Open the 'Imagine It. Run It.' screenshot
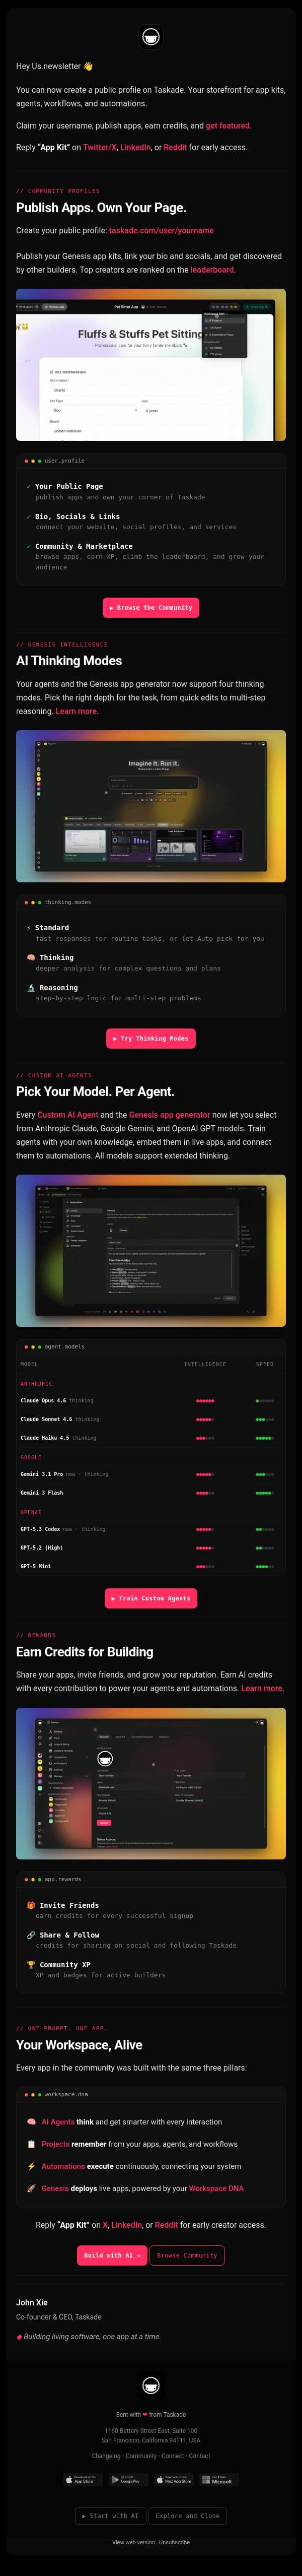The width and height of the screenshot is (302, 2576). click(151, 806)
